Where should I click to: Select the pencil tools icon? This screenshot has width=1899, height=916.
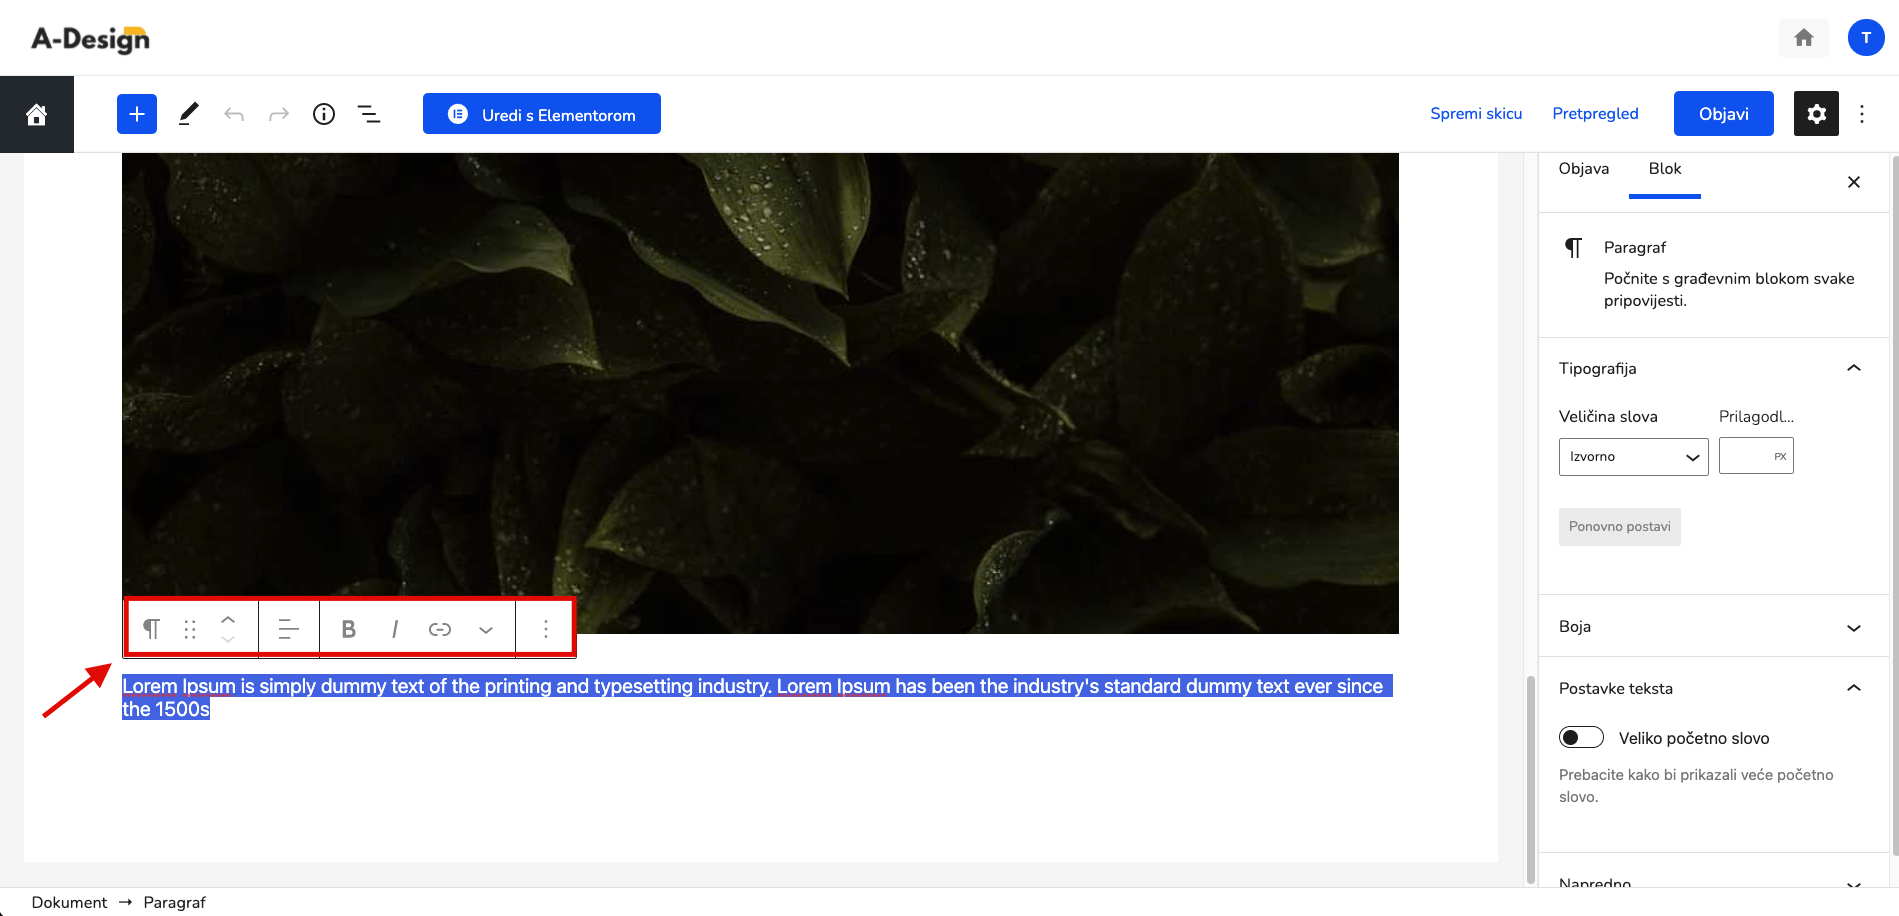[188, 114]
